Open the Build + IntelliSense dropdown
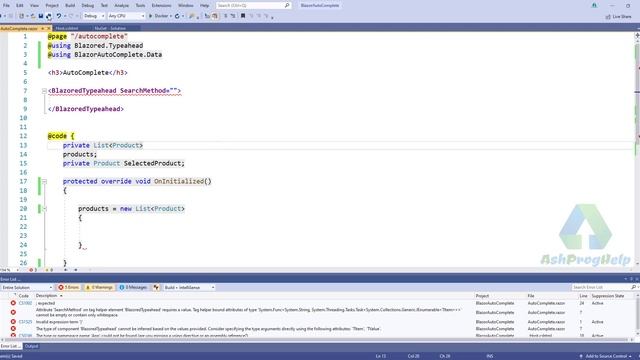Screen dimensions: 640x360 189,288
